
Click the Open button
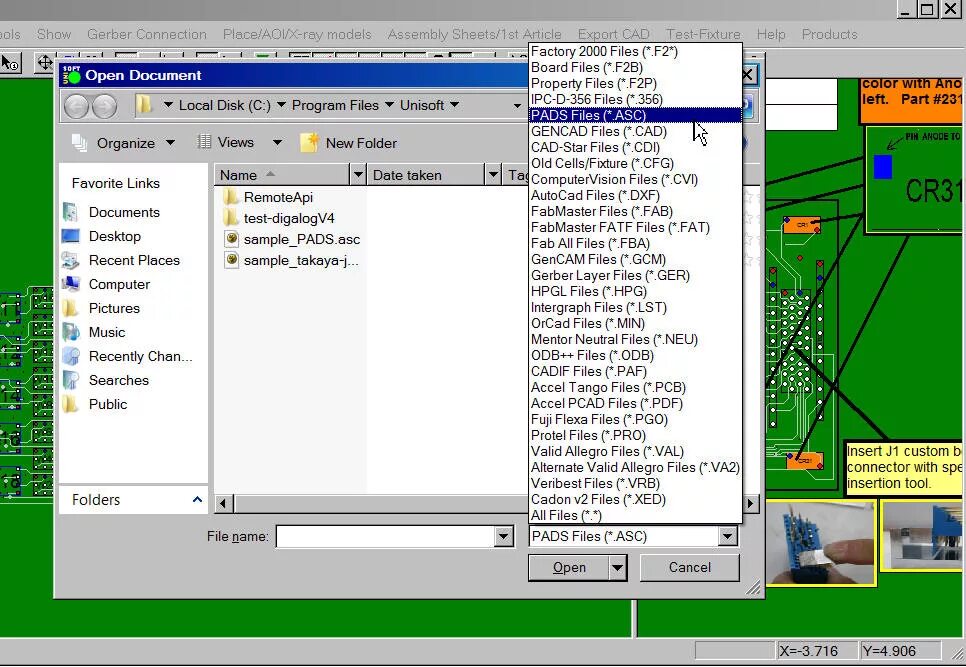pos(569,568)
